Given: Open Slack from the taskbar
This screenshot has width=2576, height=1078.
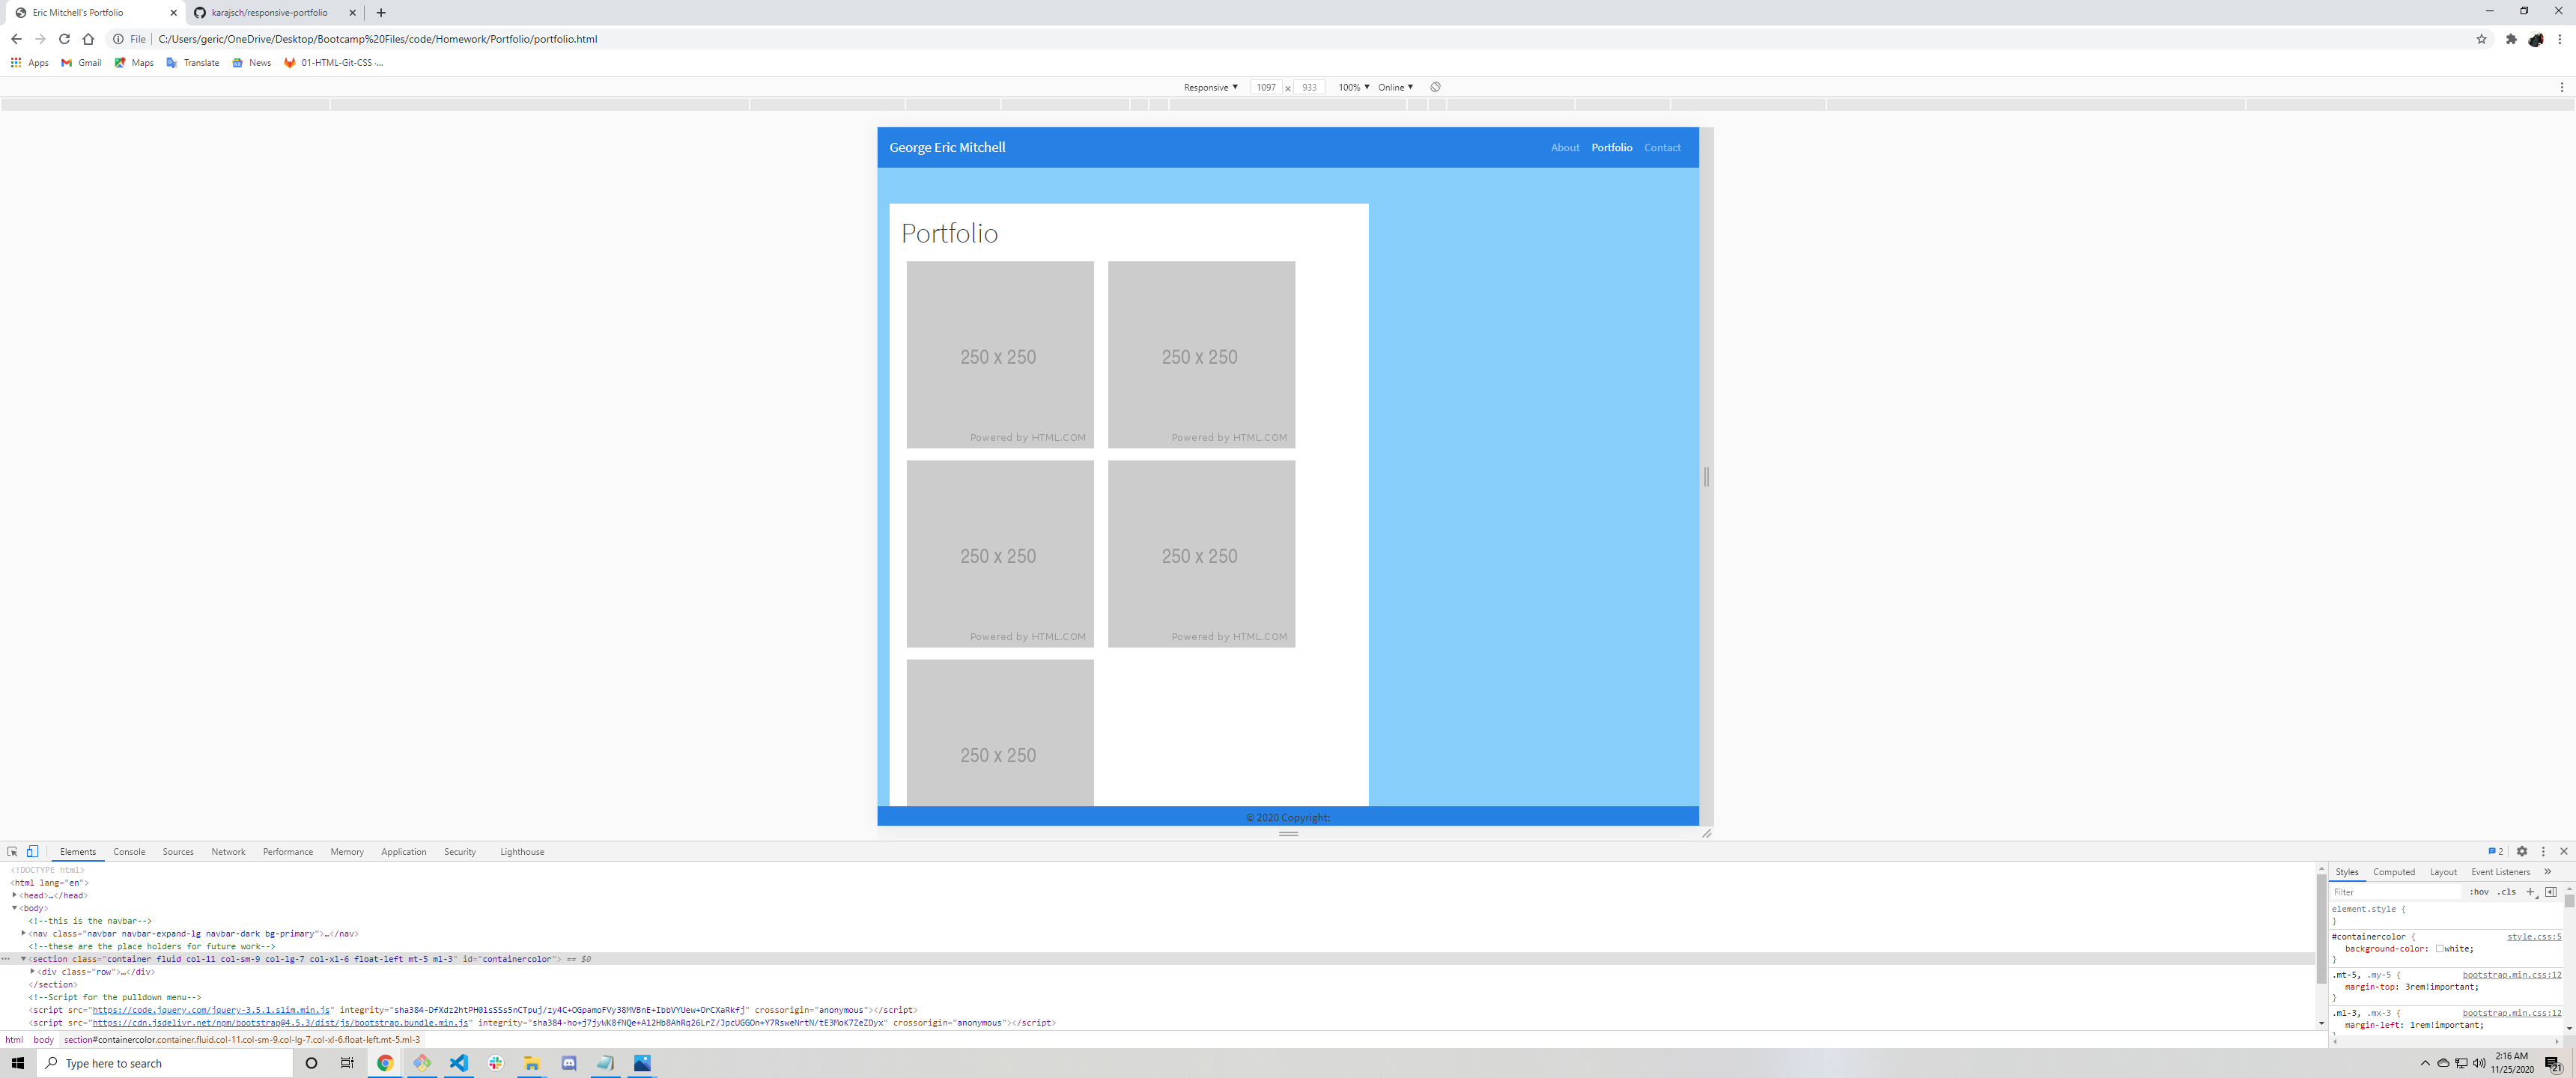Looking at the screenshot, I should tap(495, 1062).
